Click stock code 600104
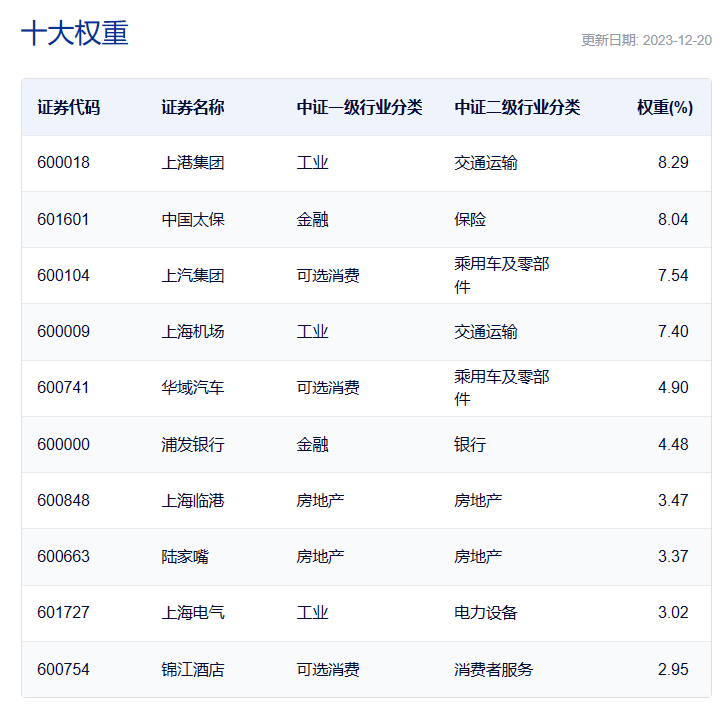 coord(63,275)
